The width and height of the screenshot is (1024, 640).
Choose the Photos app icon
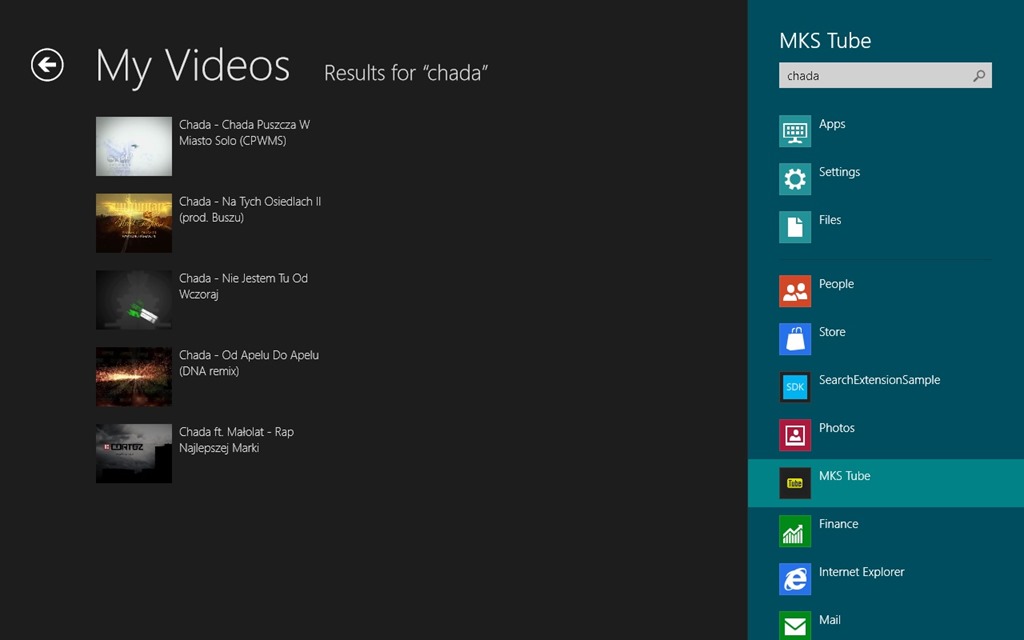coord(795,435)
